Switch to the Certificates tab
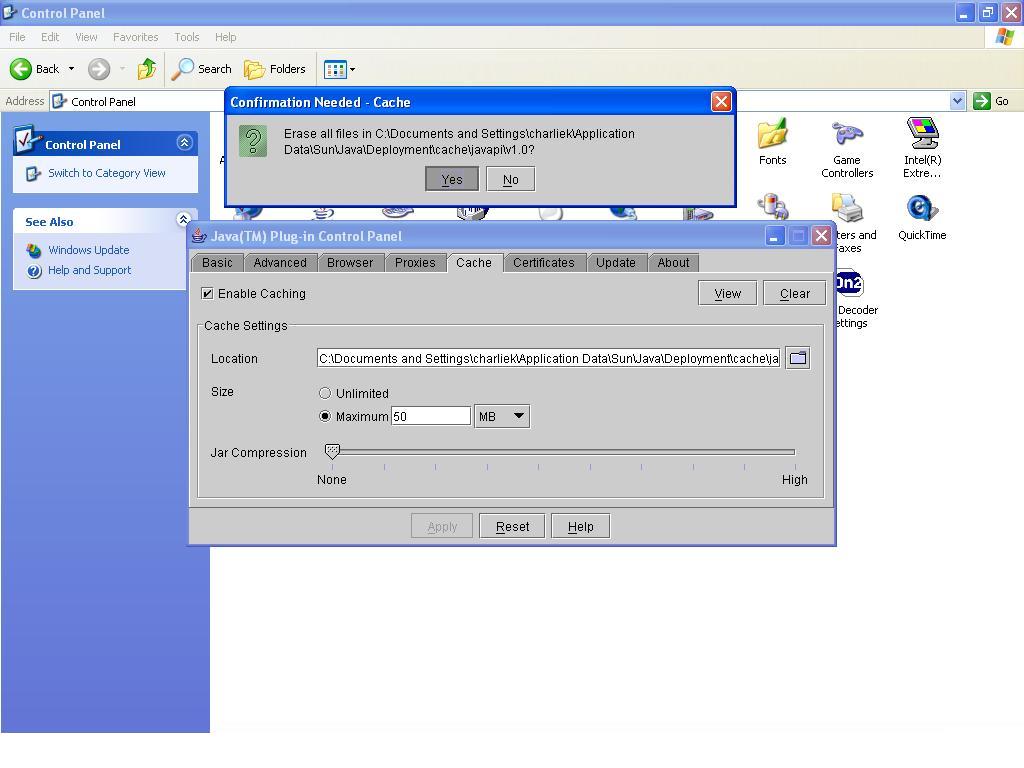The width and height of the screenshot is (1024, 768). click(x=543, y=263)
